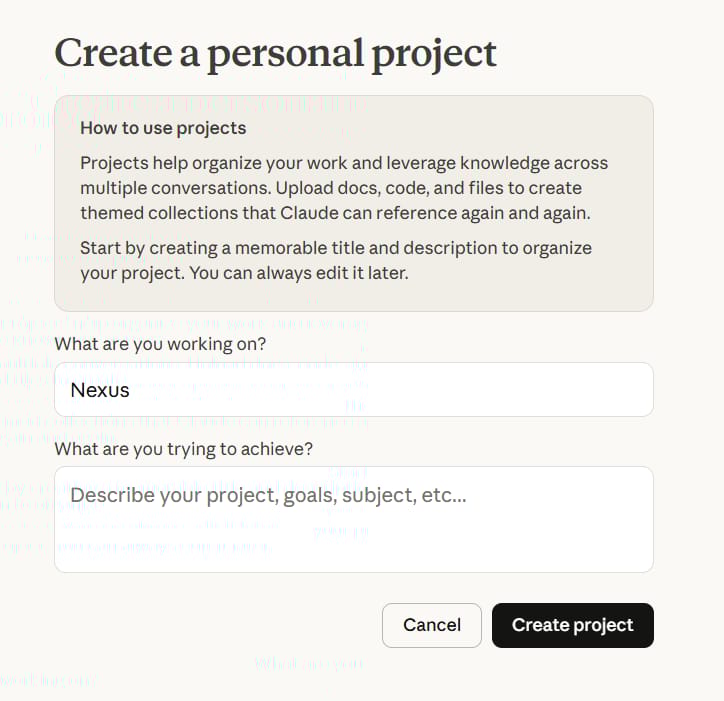724x701 pixels.
Task: Cancel the project creation dialog
Action: point(432,625)
